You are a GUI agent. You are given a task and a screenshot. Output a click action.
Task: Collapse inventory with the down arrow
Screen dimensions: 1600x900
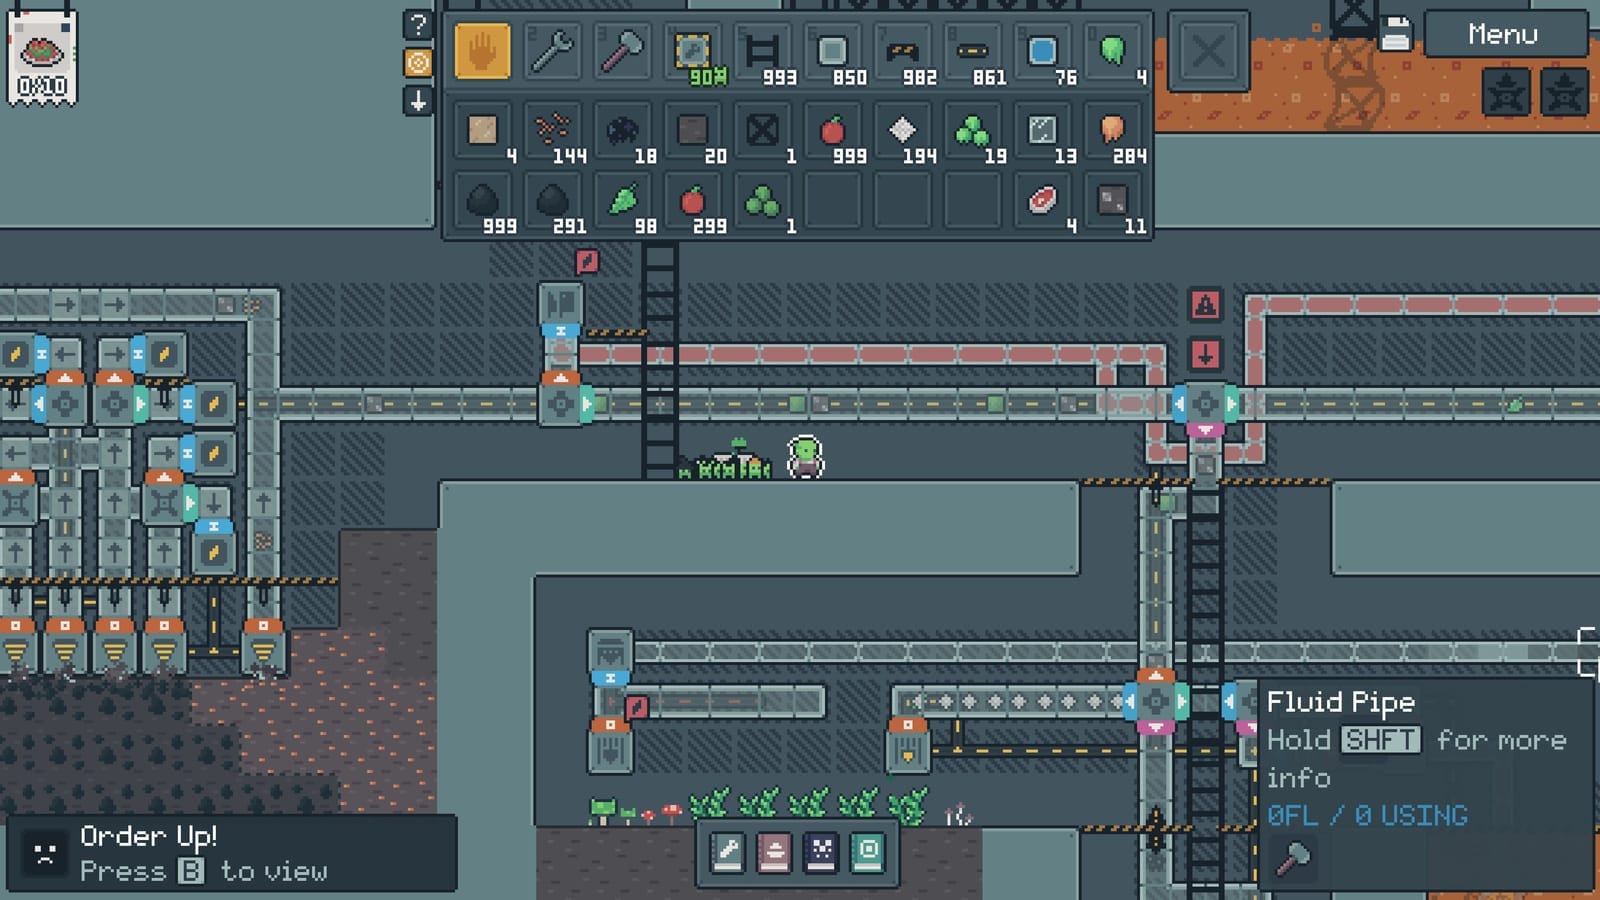(x=418, y=100)
